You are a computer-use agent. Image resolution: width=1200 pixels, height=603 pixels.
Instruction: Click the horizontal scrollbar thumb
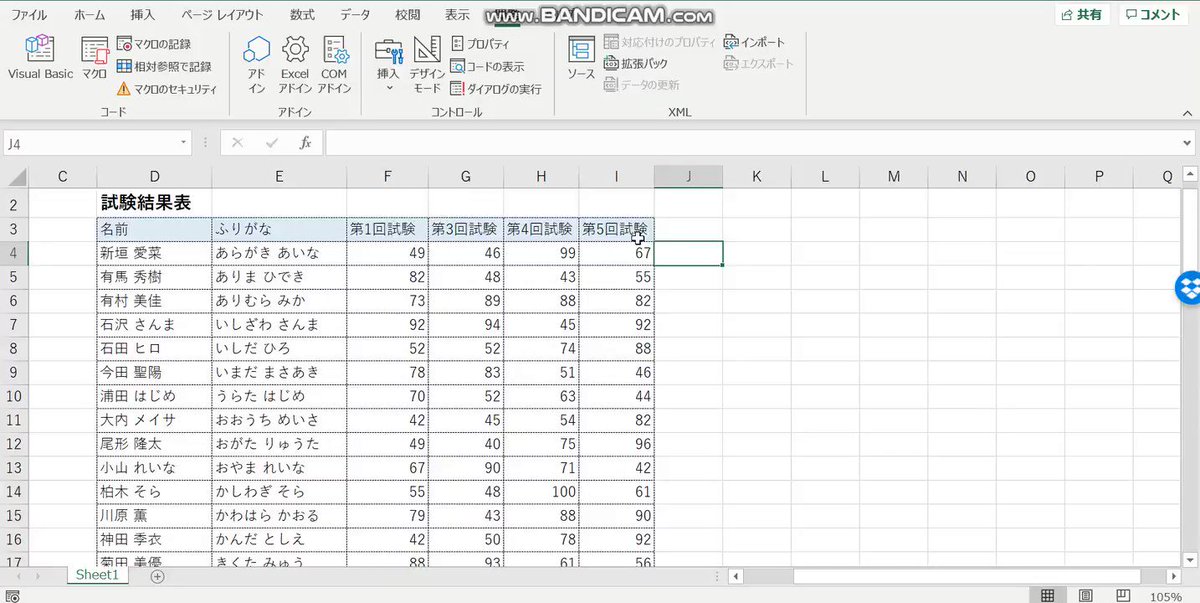coord(966,576)
